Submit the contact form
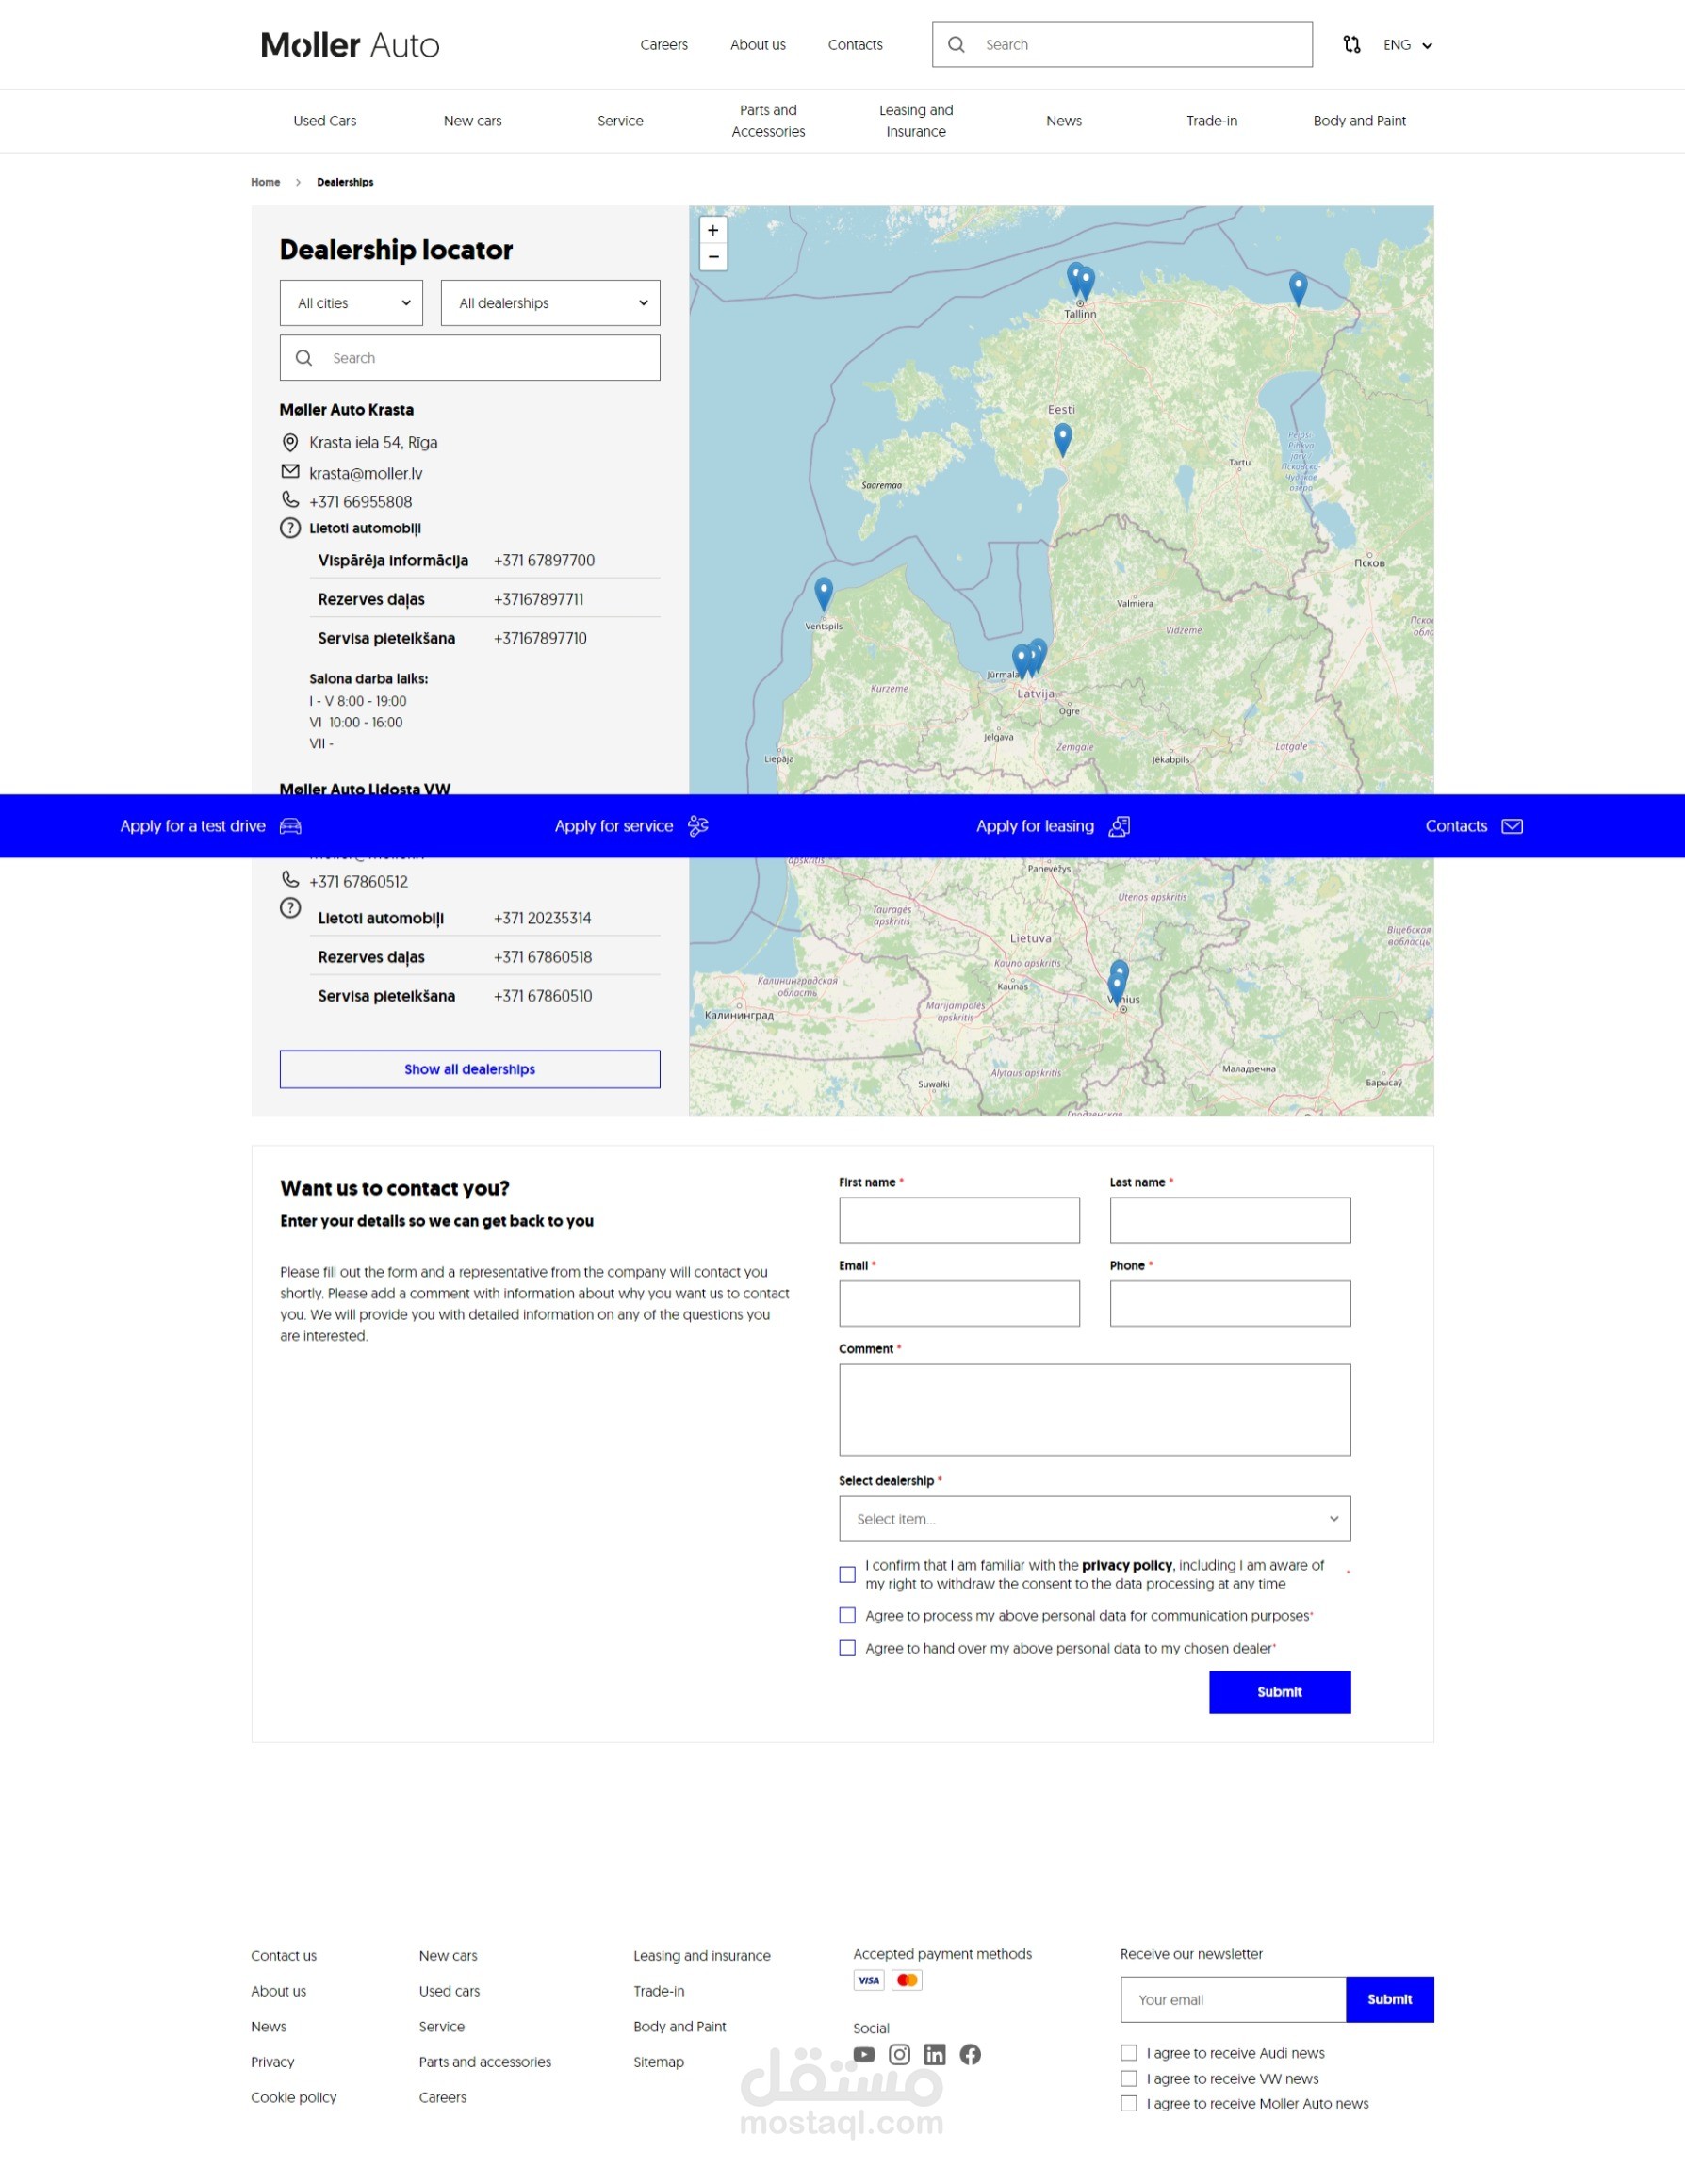Viewport: 1685px width, 2184px height. (x=1280, y=1692)
